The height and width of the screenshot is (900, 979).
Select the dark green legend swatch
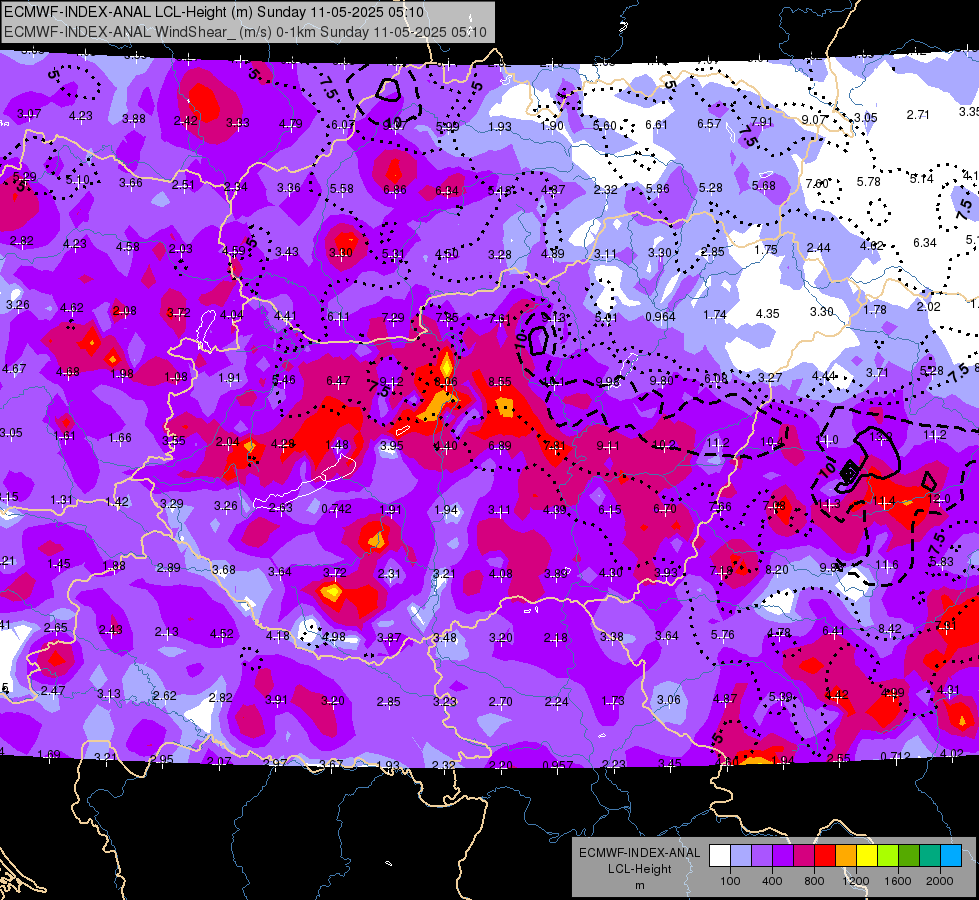coord(909,856)
